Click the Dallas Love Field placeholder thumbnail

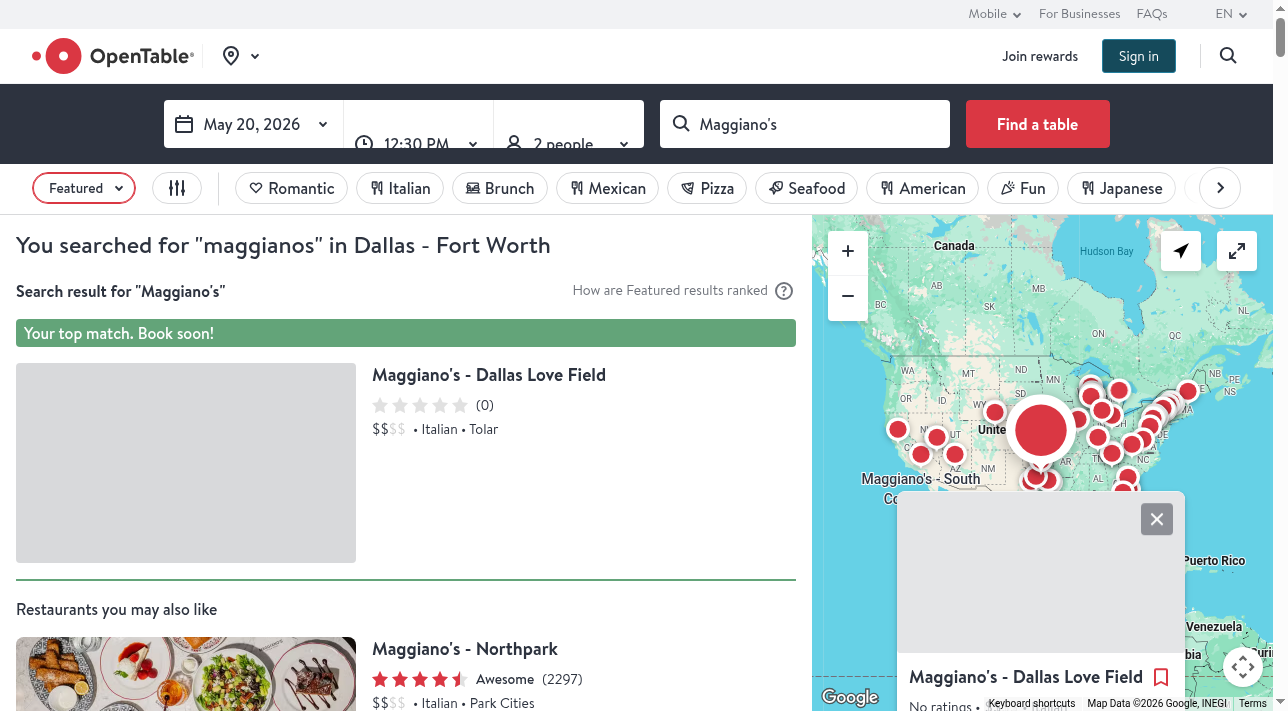[x=186, y=463]
